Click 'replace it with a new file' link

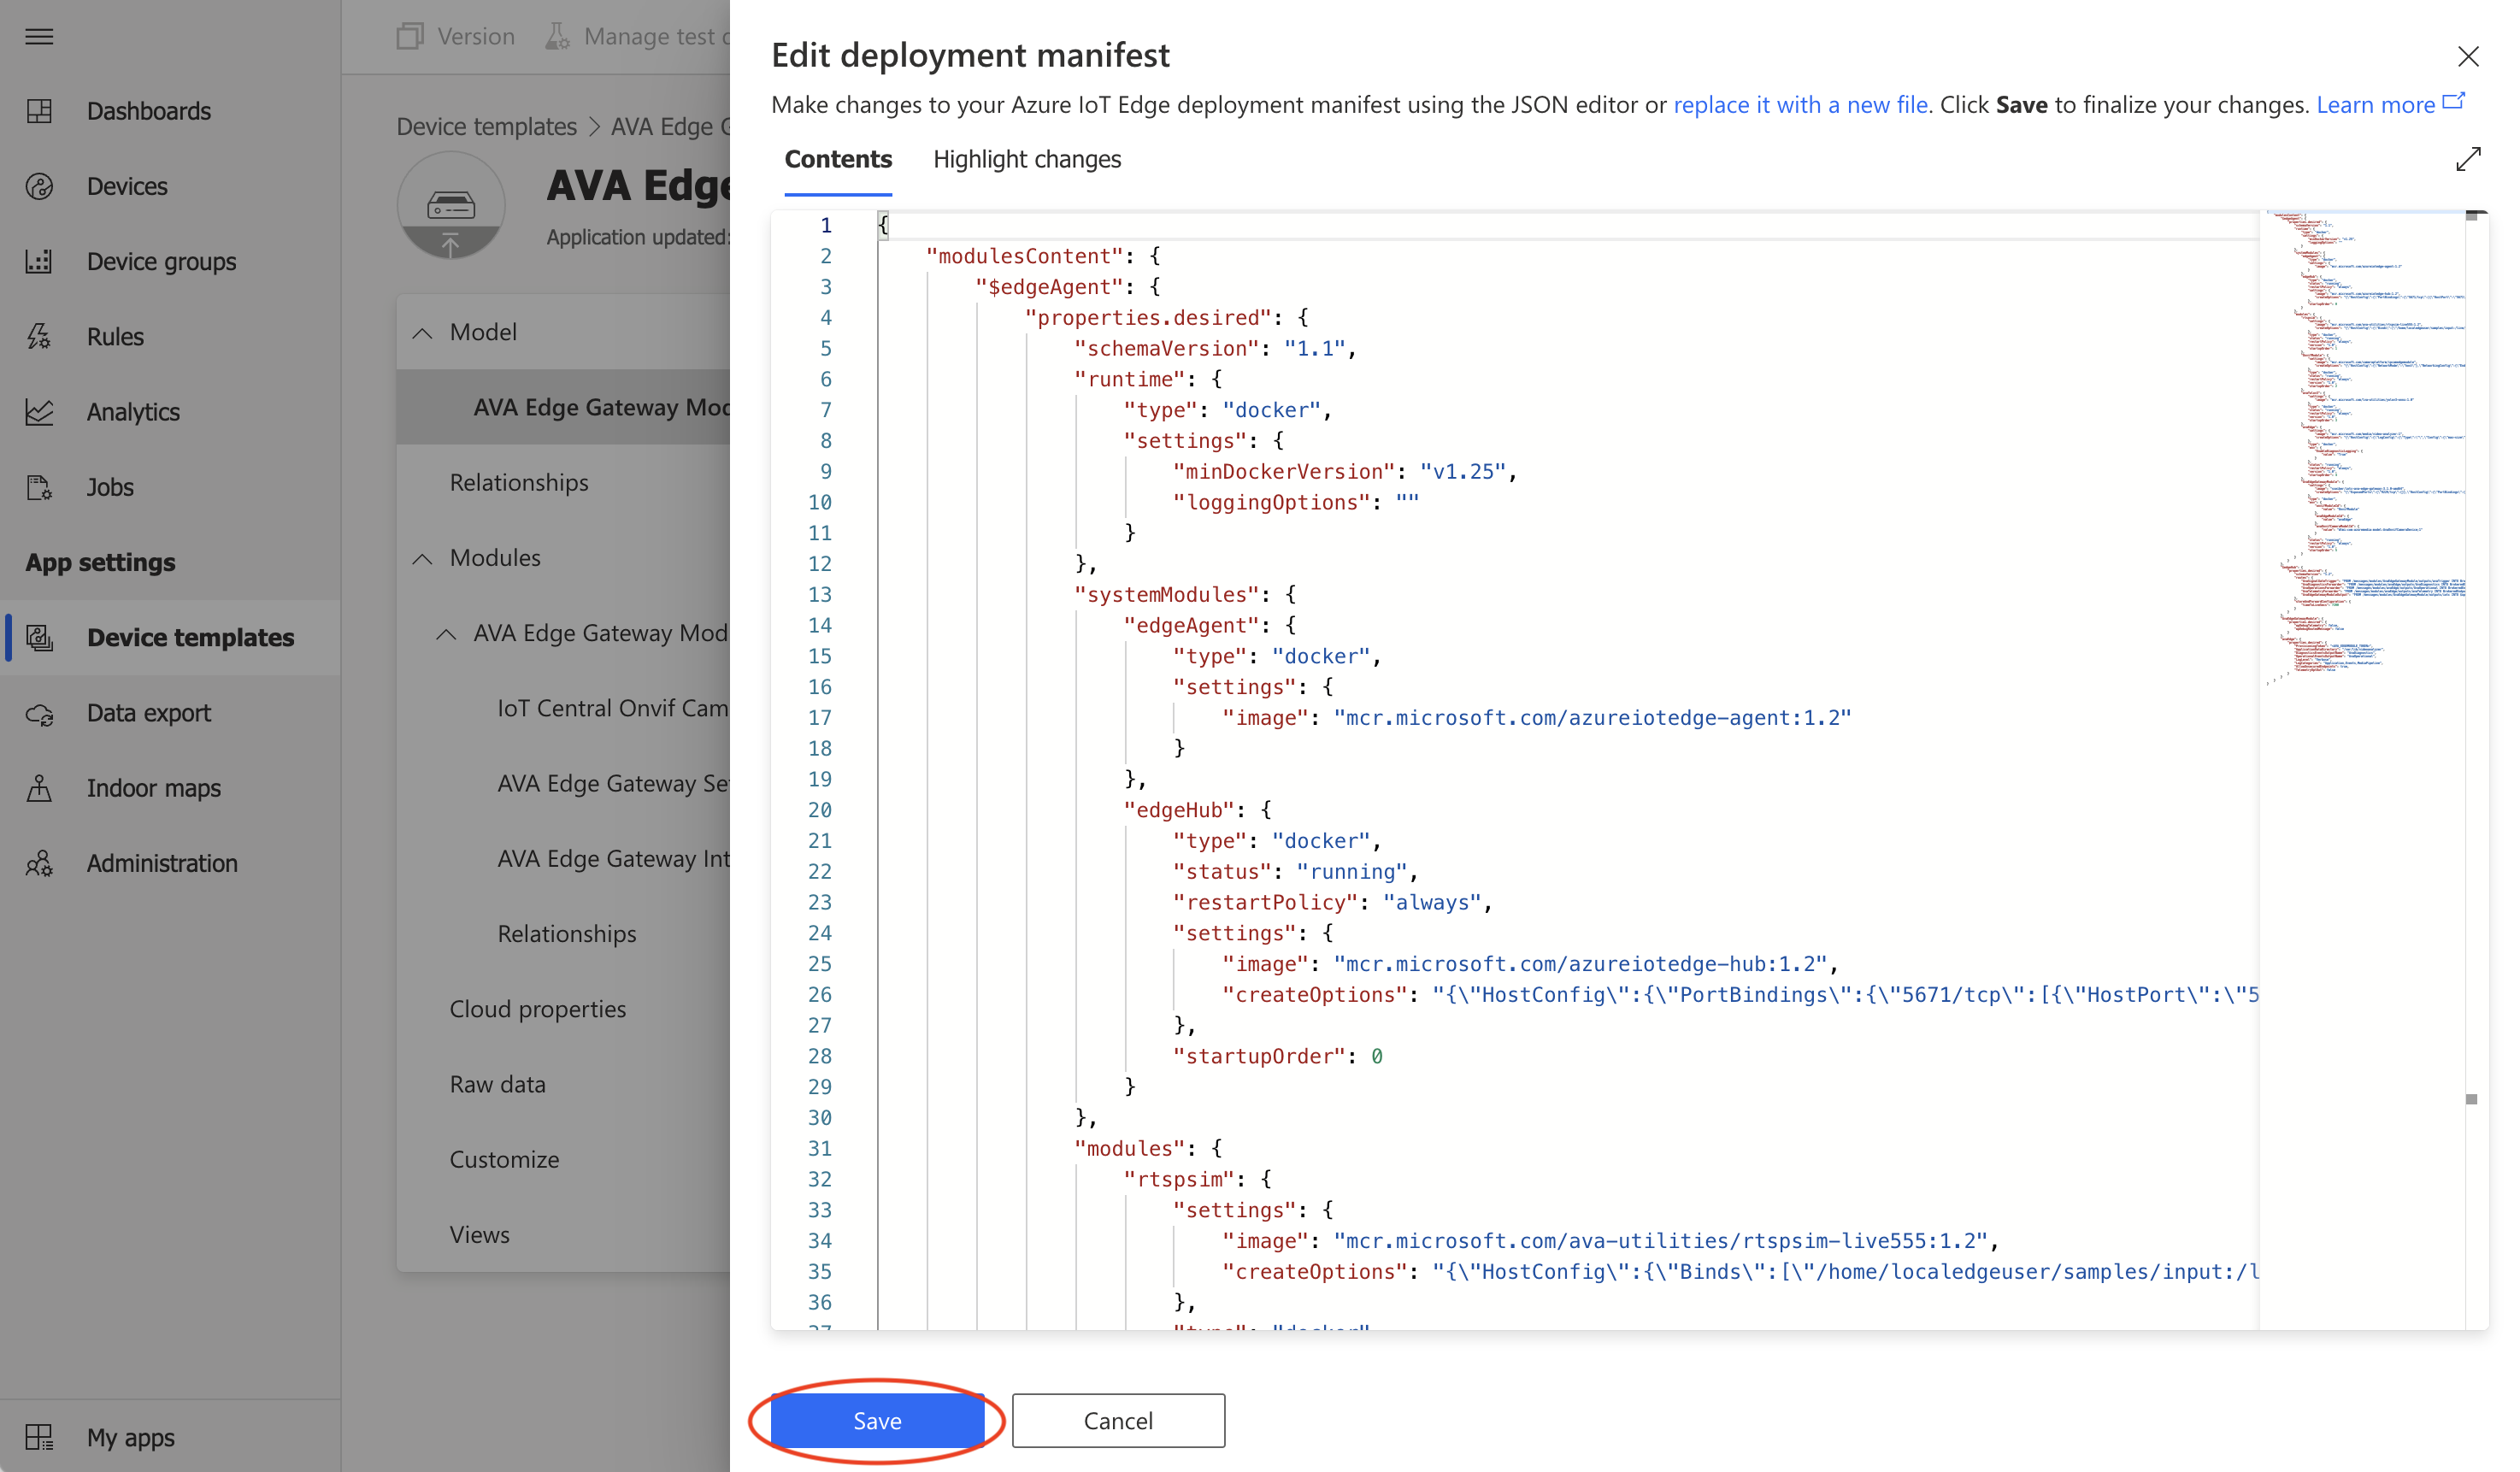[x=1800, y=104]
